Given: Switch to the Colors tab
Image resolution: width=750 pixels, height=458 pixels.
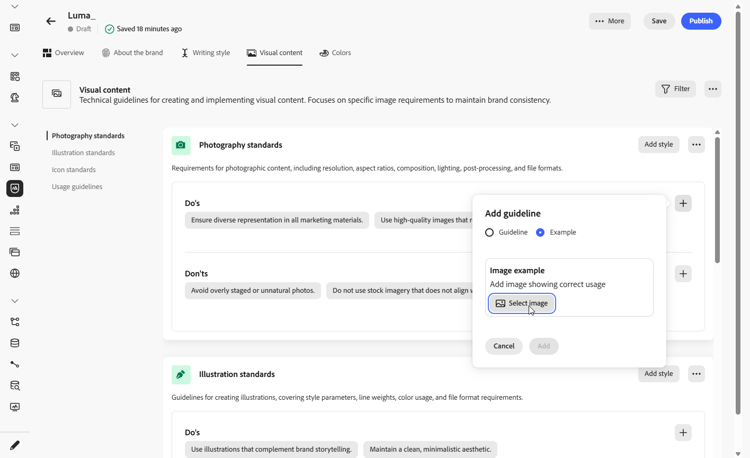Looking at the screenshot, I should (335, 53).
